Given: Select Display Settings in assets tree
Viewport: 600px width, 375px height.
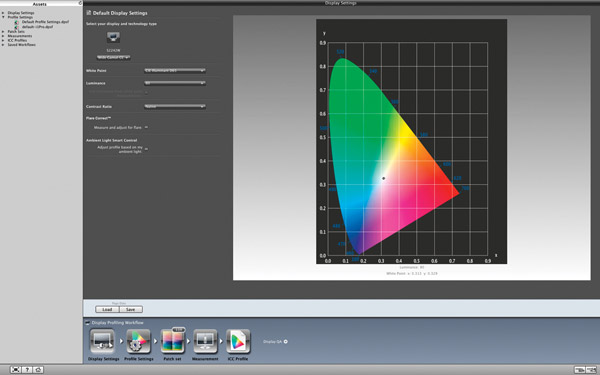Looking at the screenshot, I should click(x=21, y=13).
